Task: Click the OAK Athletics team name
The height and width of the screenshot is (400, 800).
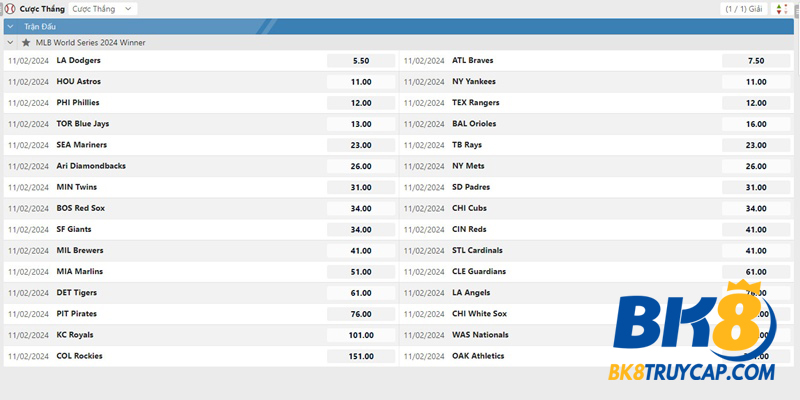Action: click(x=478, y=356)
